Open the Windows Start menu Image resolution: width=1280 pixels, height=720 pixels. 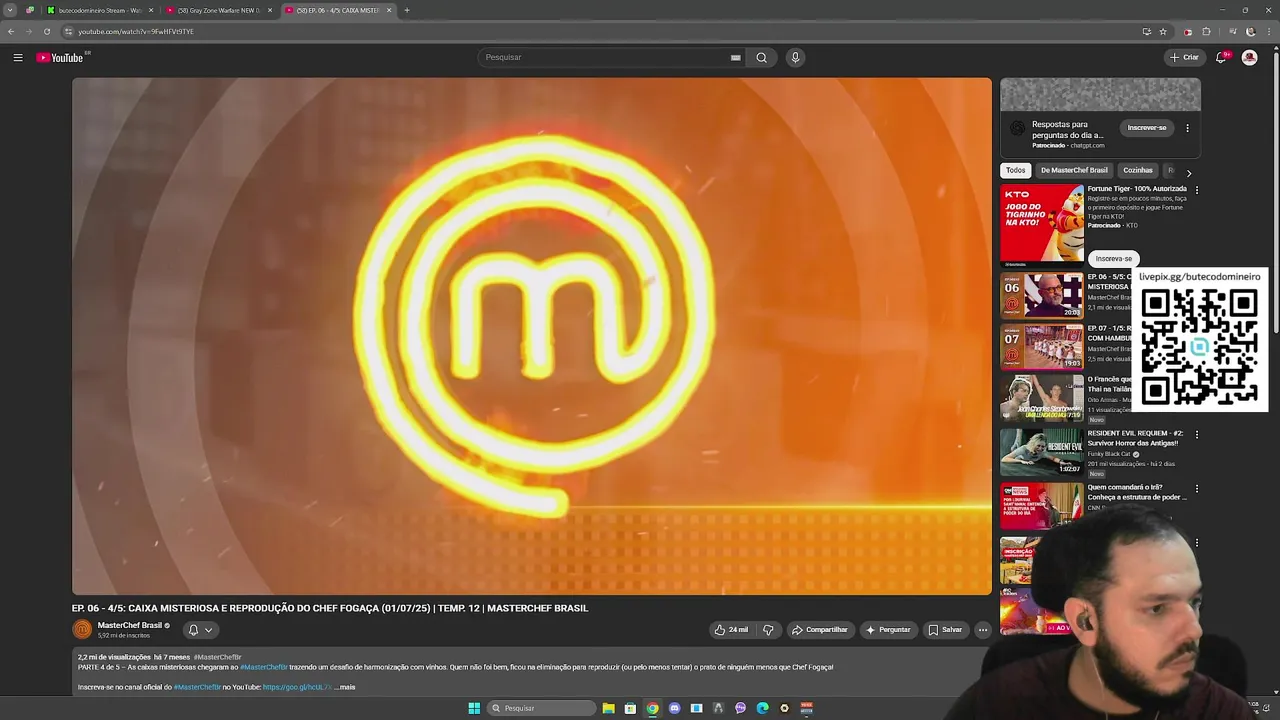[x=474, y=708]
